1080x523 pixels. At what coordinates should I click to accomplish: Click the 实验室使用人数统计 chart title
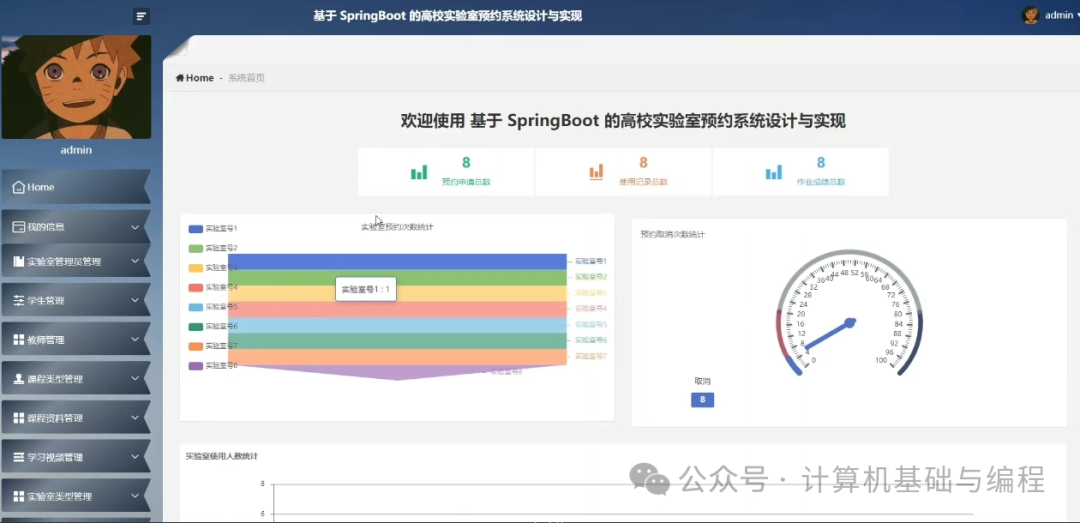point(222,456)
